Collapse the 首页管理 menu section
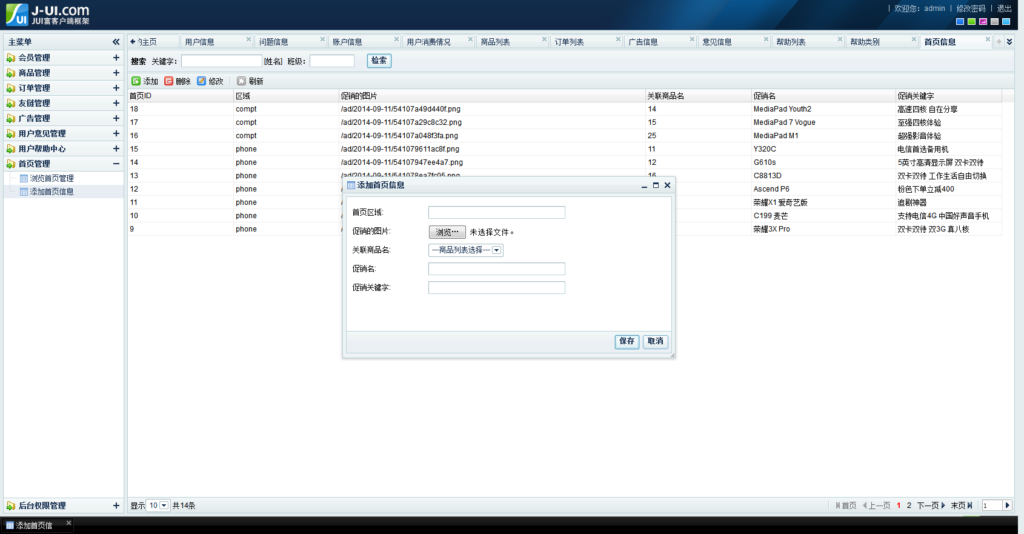1024x534 pixels. pos(116,164)
